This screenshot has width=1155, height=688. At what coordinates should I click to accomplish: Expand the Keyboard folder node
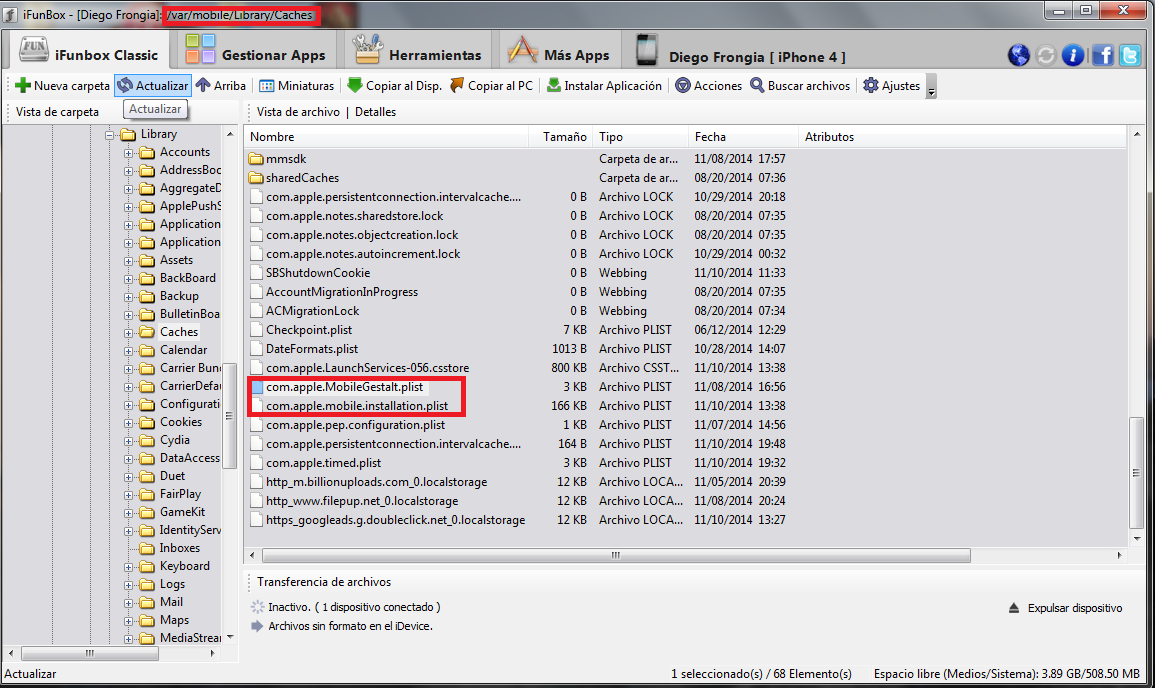[x=129, y=567]
